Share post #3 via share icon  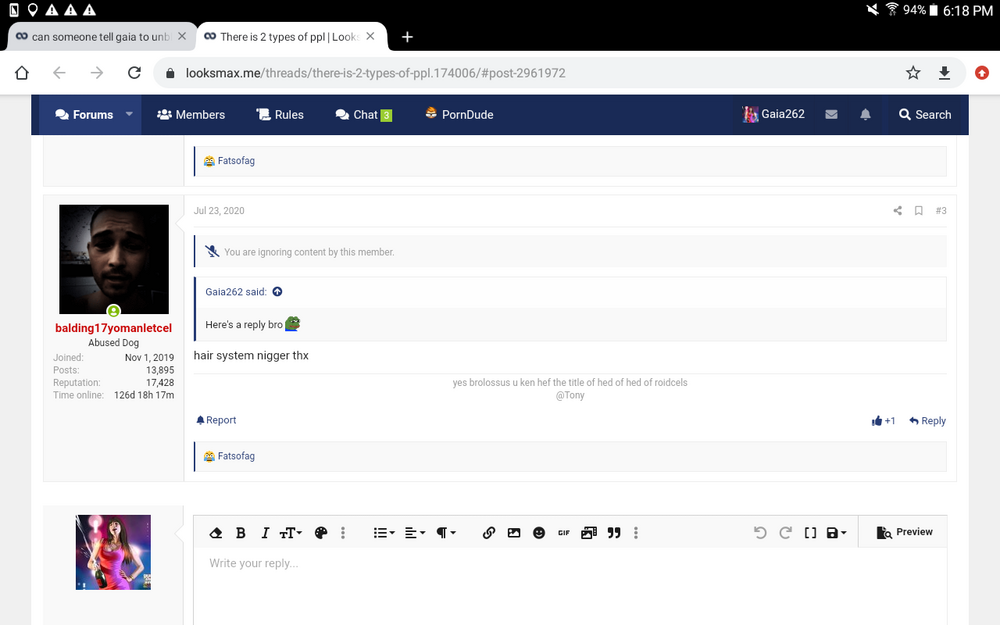click(897, 210)
